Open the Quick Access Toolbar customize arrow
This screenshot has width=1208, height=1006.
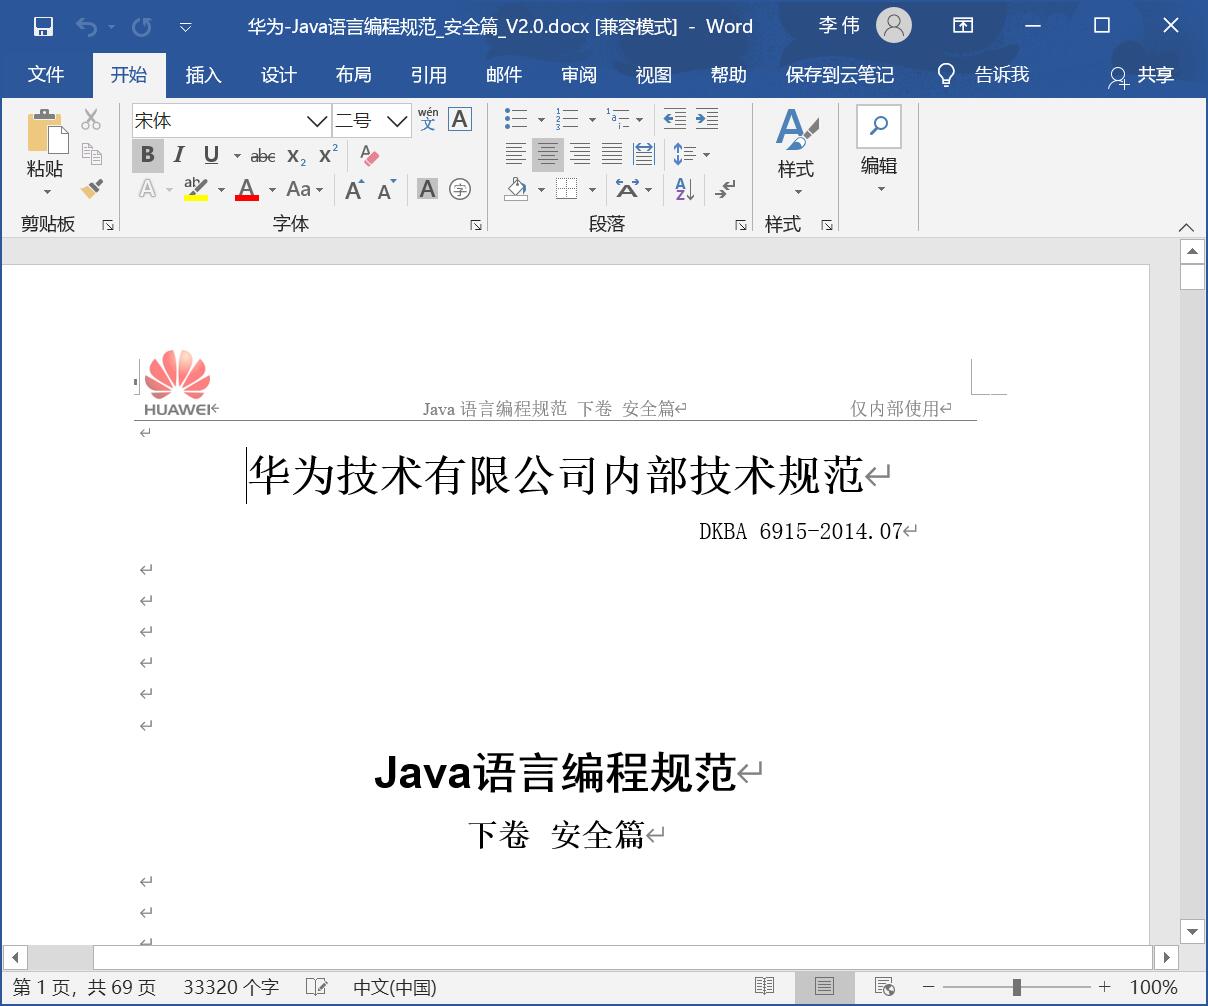tap(186, 28)
